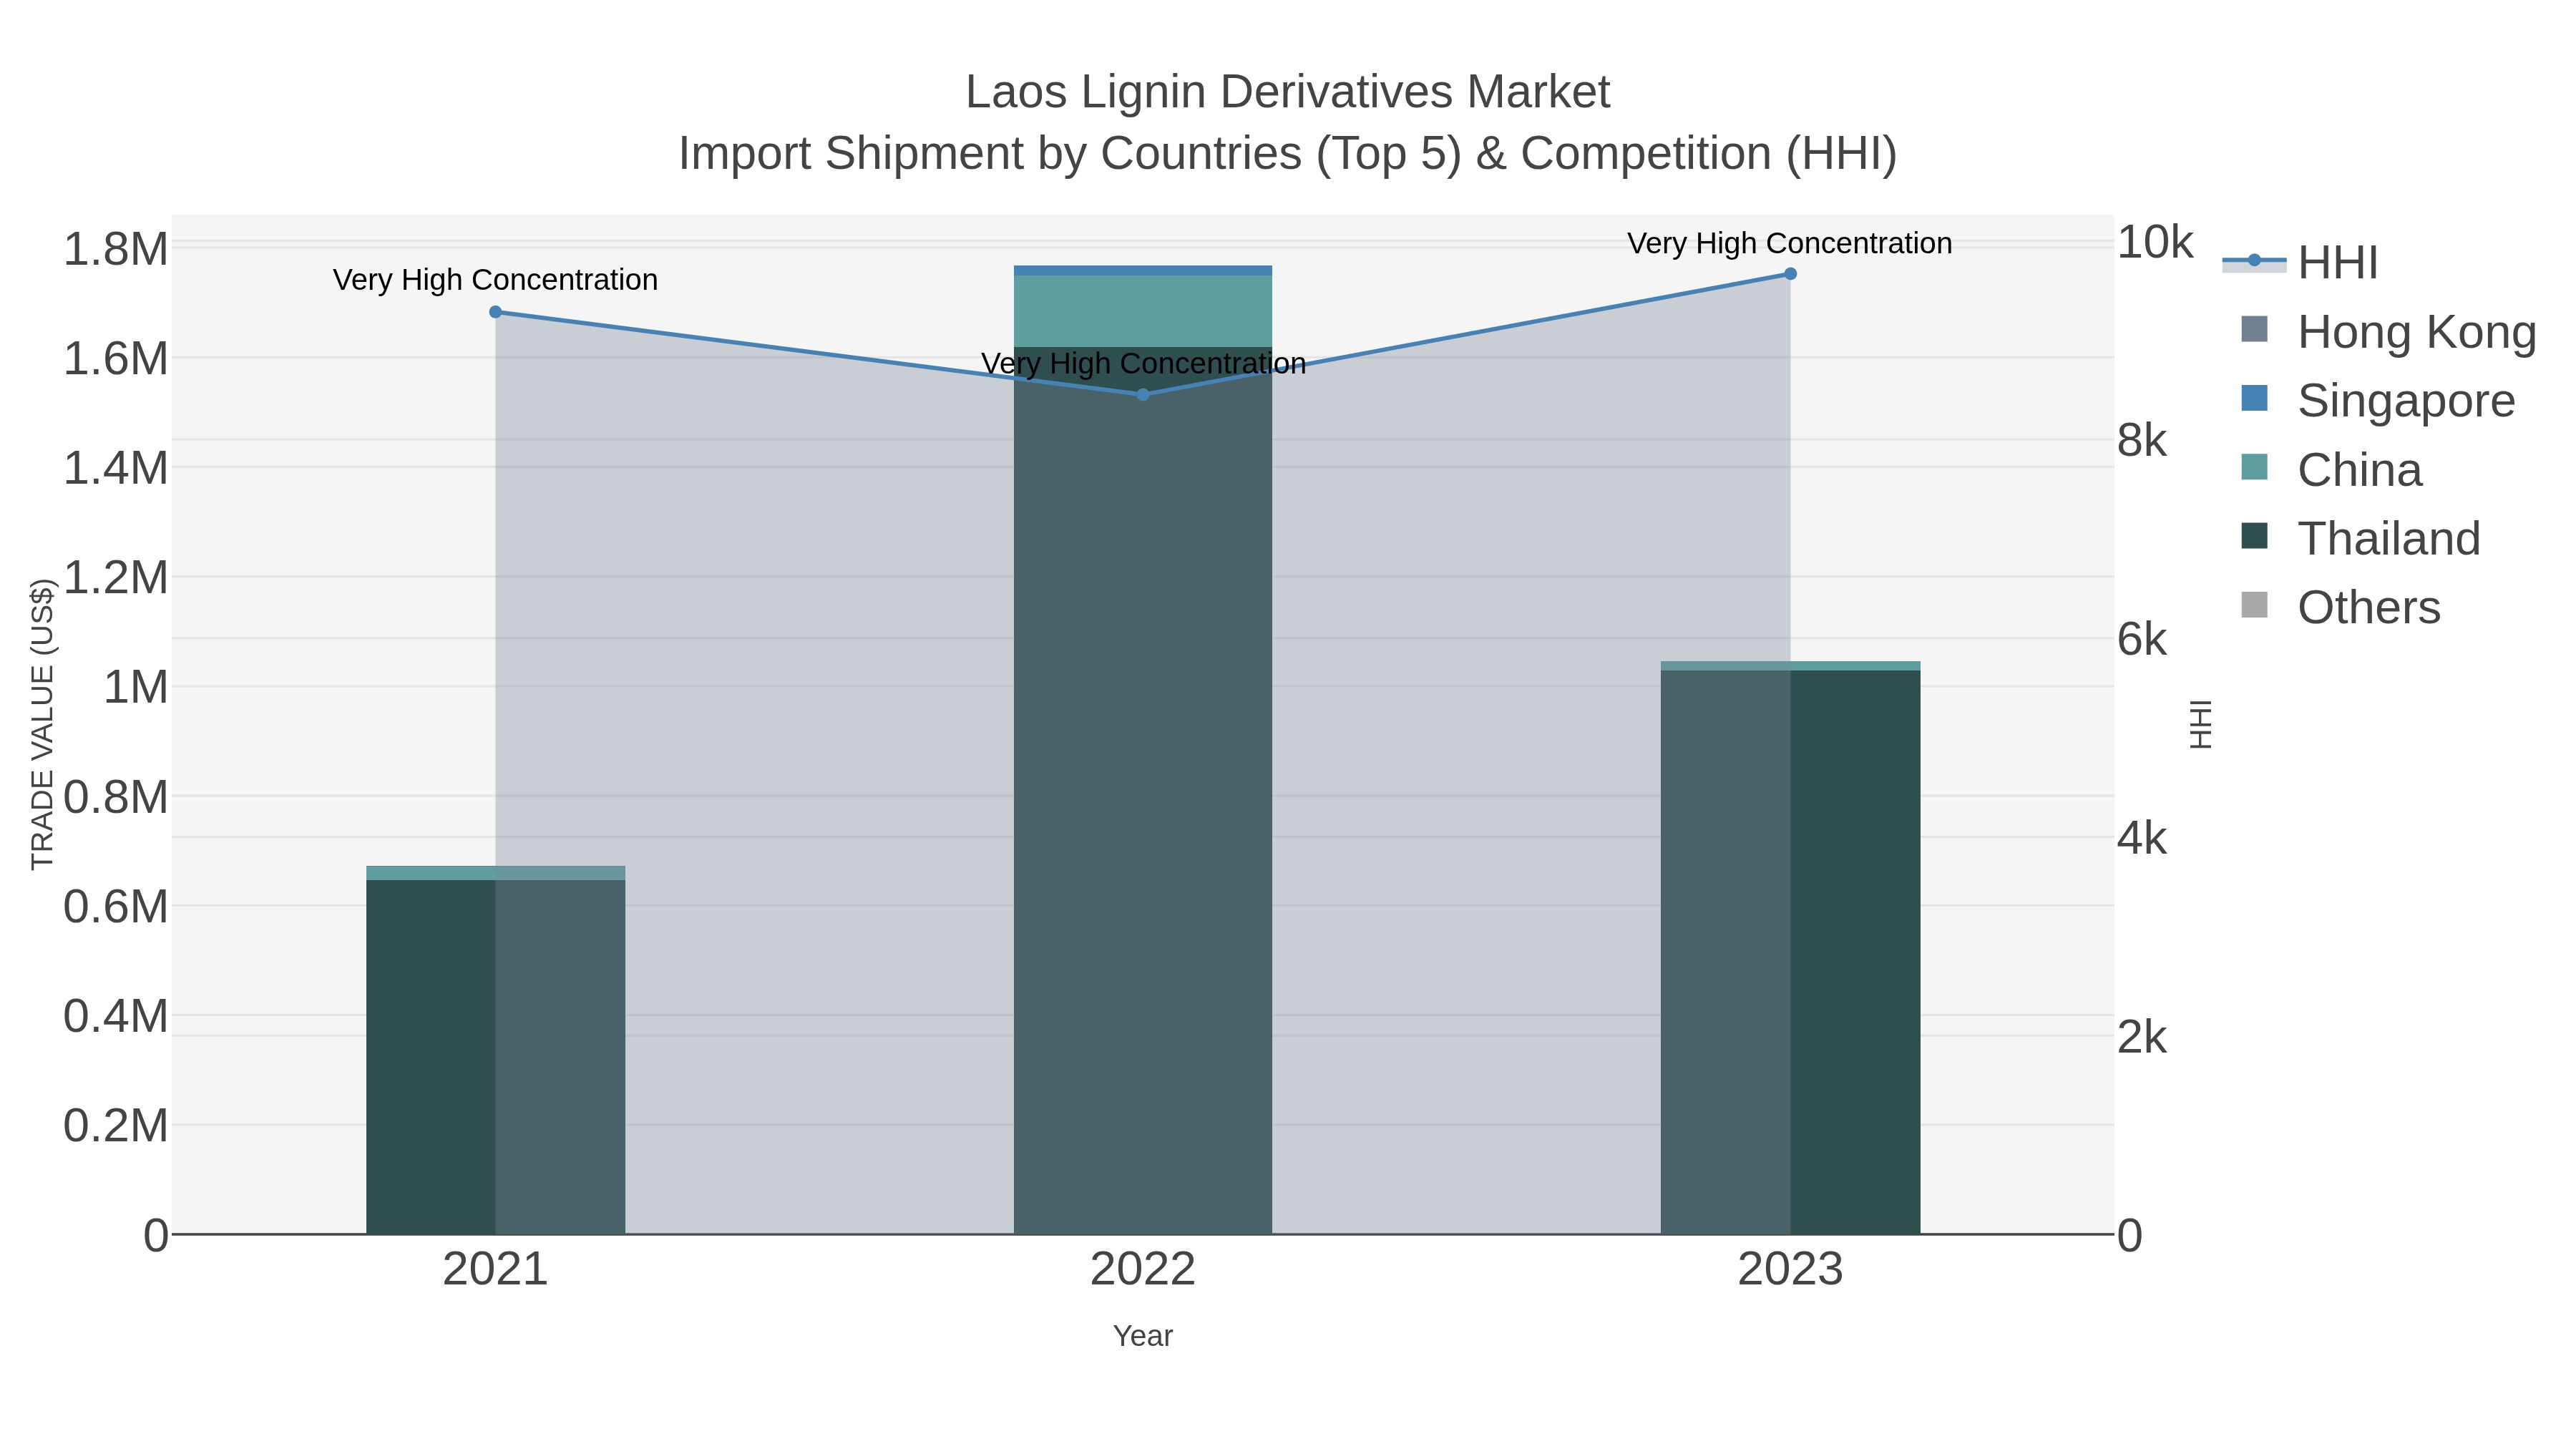Click the Year axis title
The width and height of the screenshot is (2576, 1449).
1143,1336
